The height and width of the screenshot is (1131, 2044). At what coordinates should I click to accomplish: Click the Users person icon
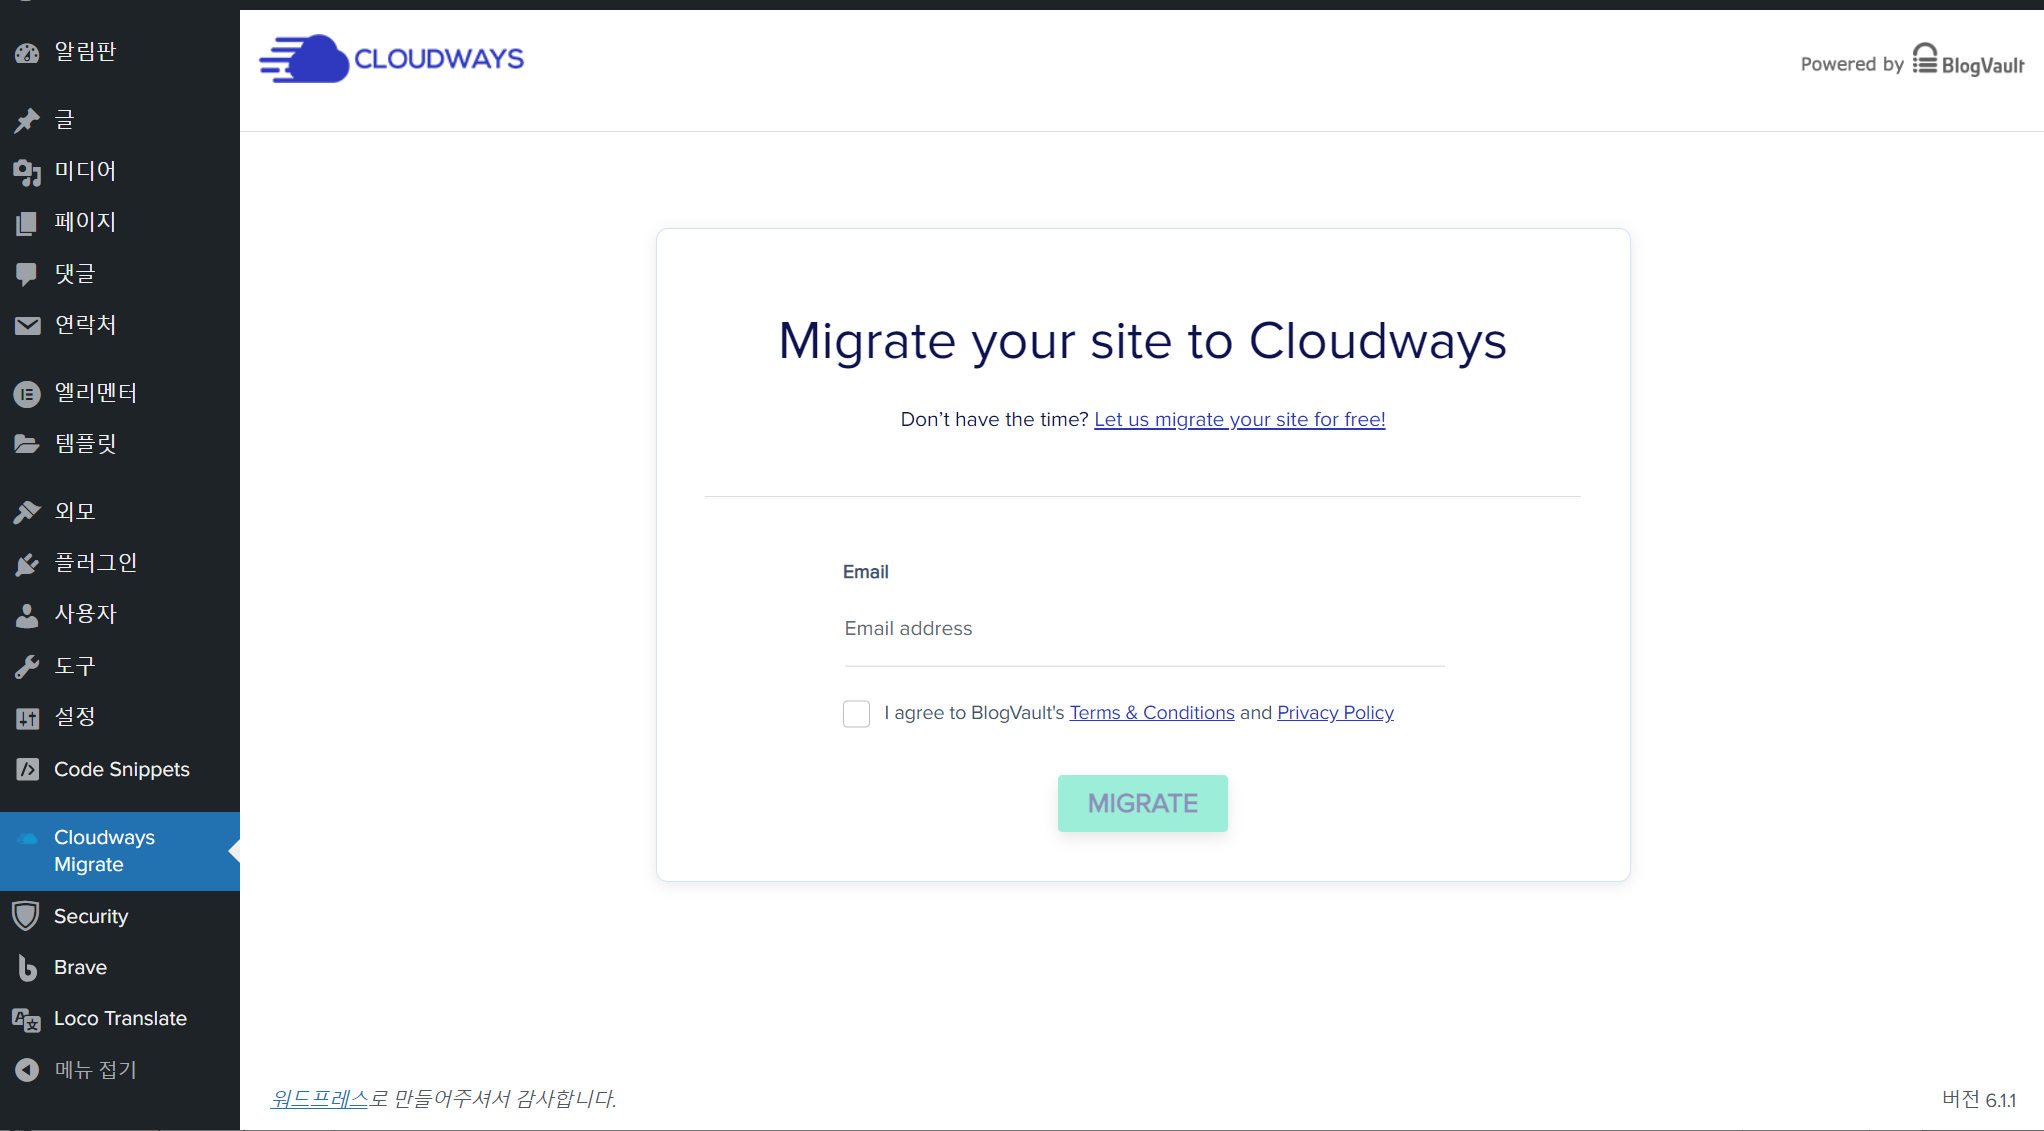point(27,615)
